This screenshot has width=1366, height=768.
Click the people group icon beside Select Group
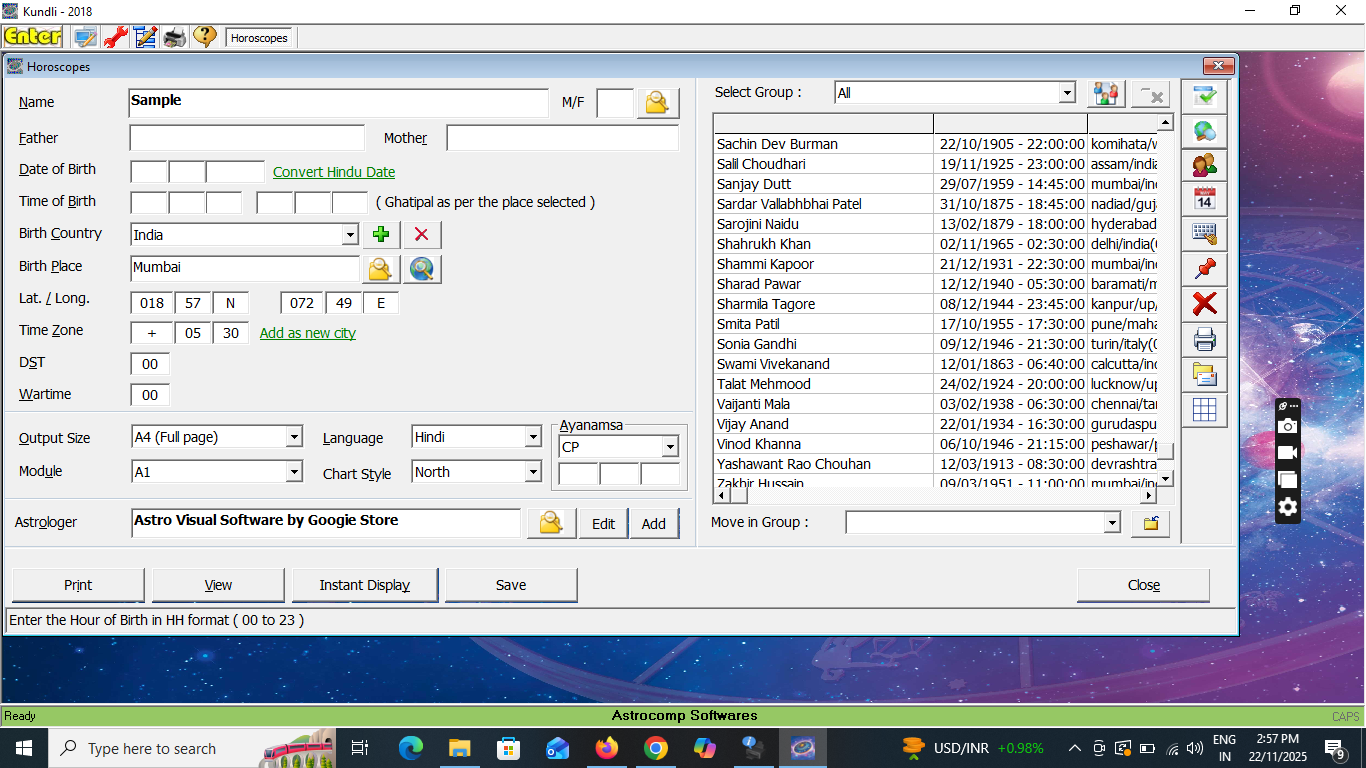coord(1106,94)
